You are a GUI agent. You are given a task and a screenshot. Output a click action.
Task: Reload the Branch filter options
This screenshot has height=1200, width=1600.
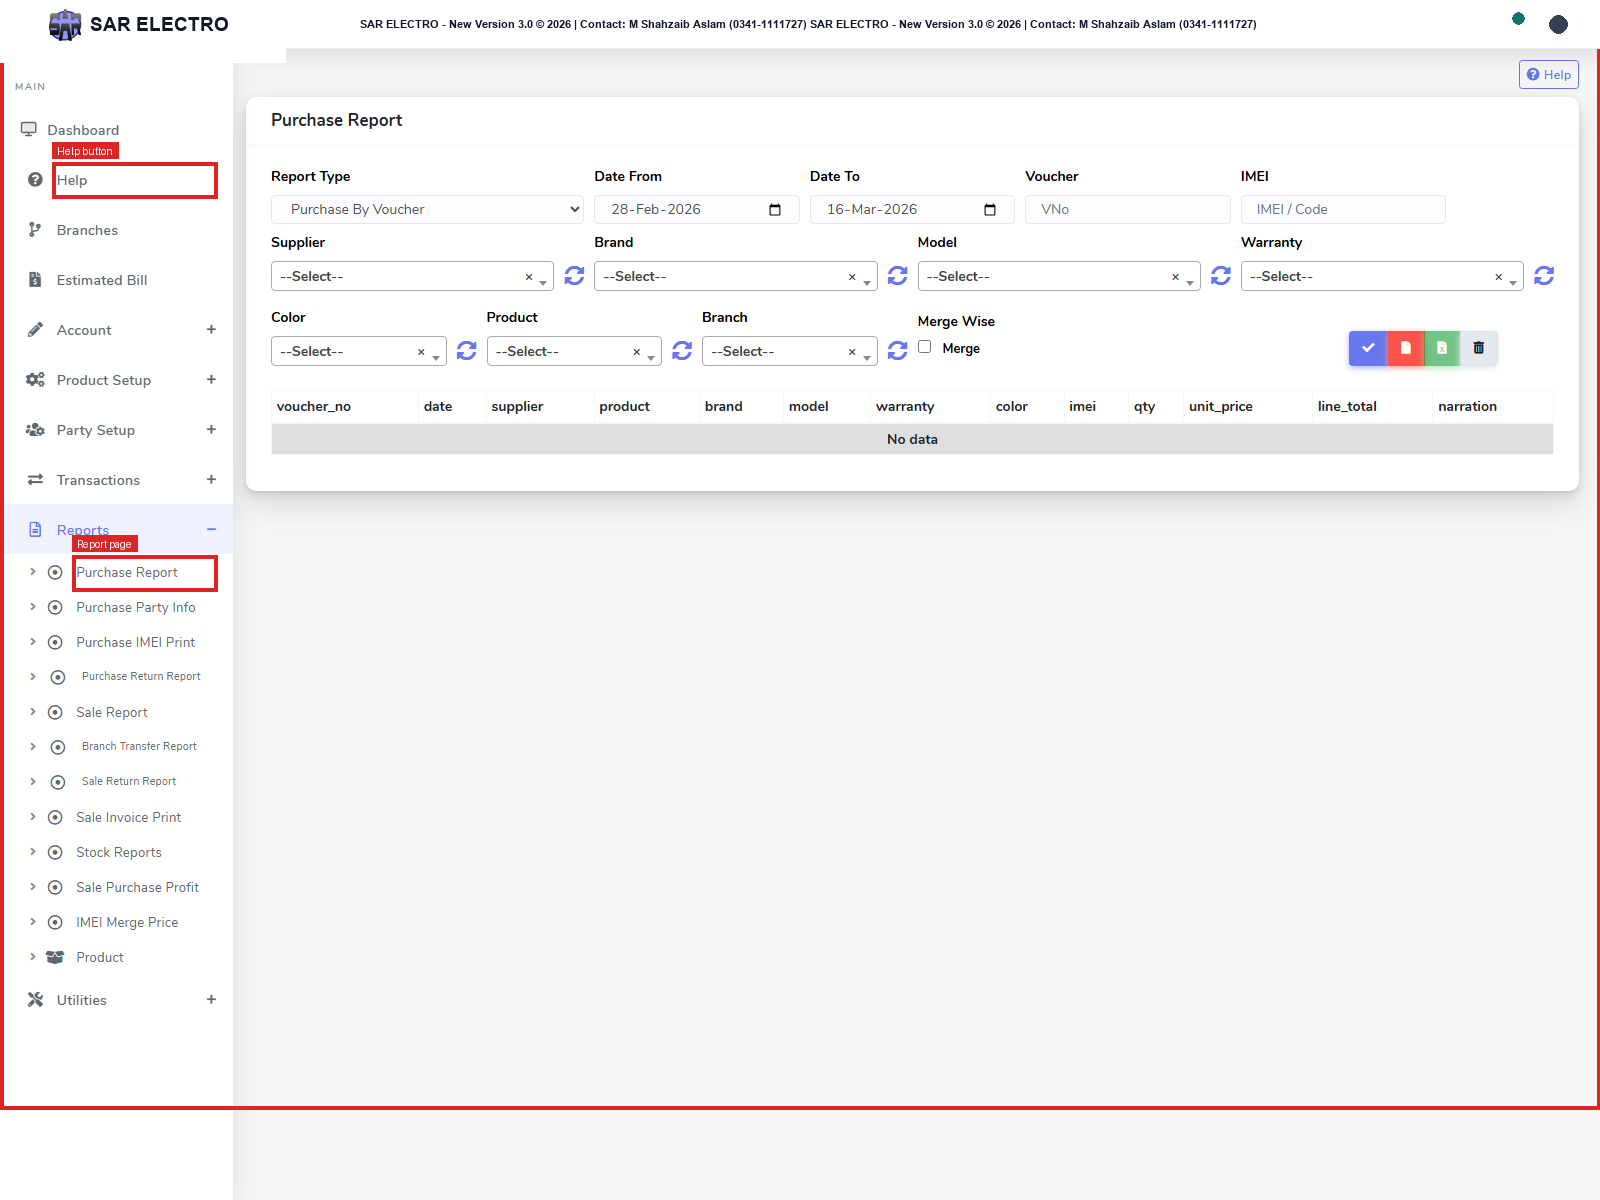coord(898,351)
